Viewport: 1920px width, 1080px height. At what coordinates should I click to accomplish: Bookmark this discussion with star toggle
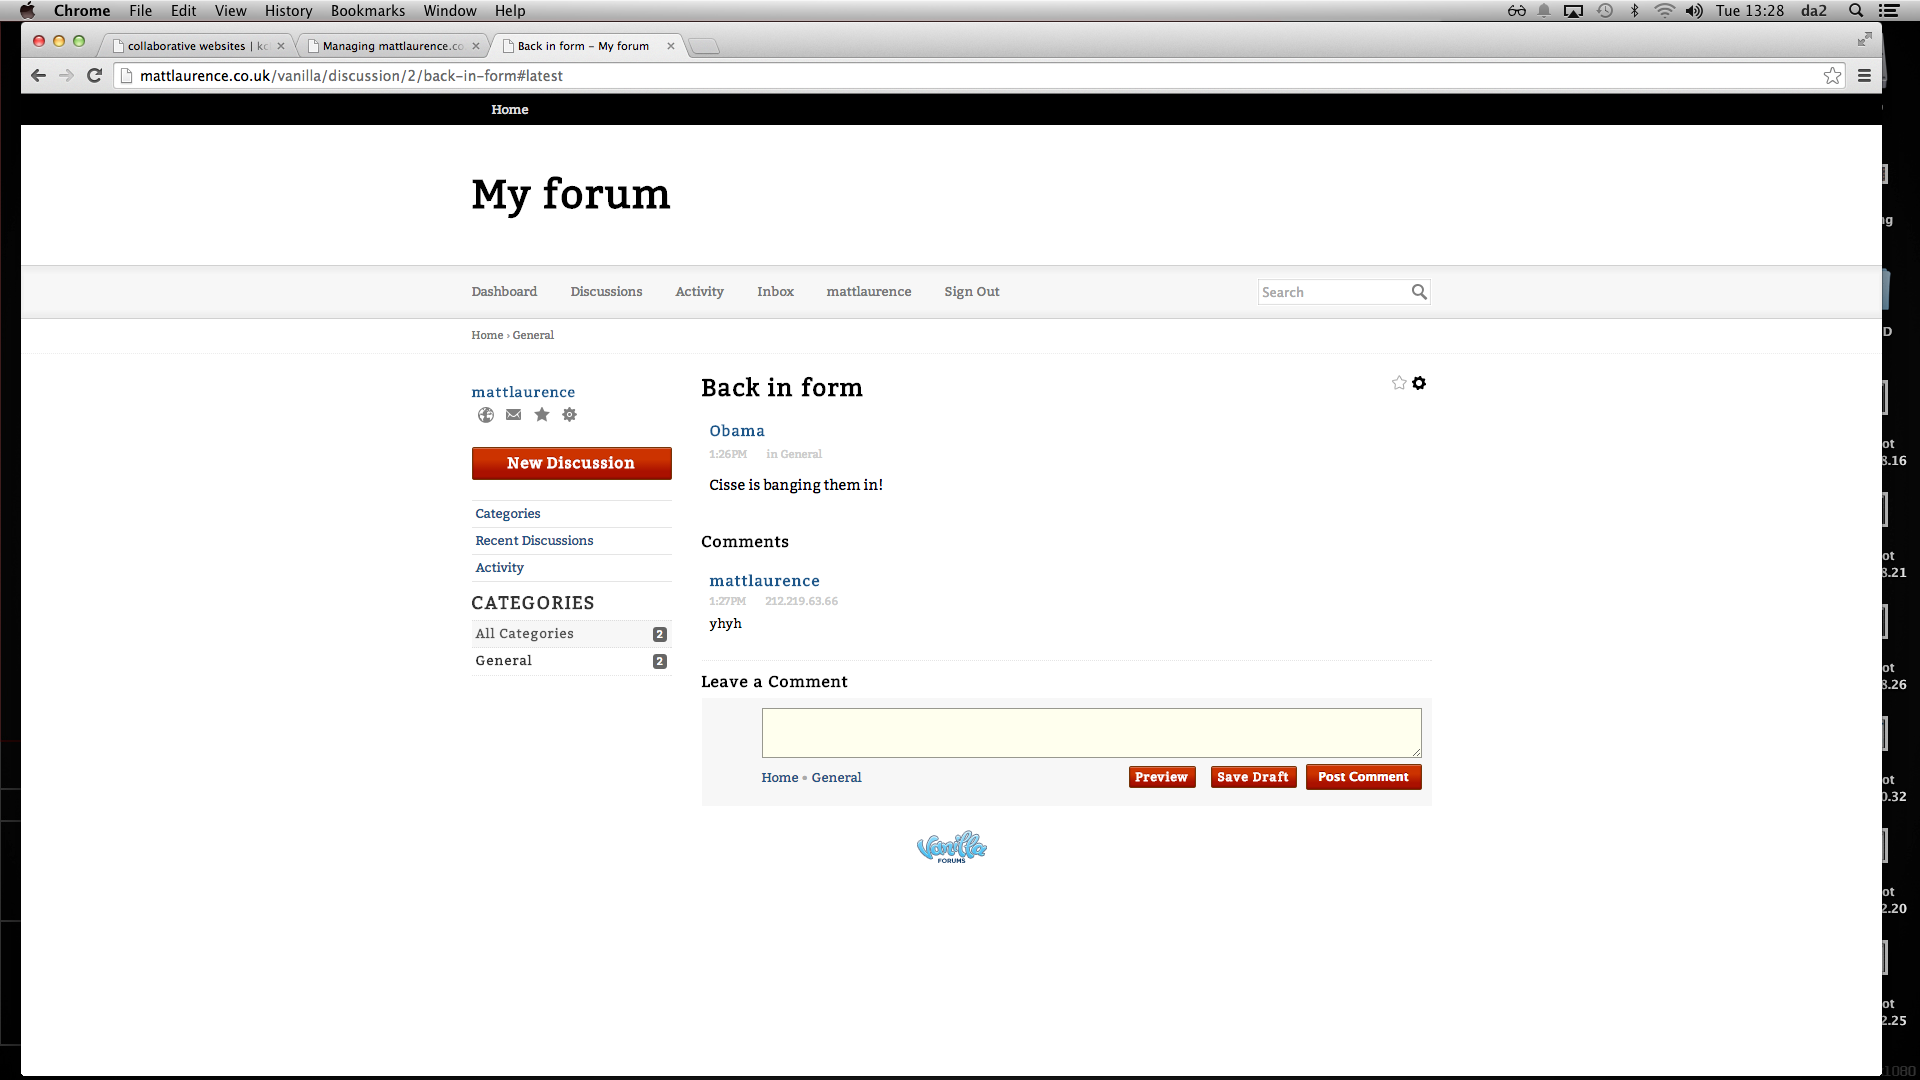click(1399, 383)
